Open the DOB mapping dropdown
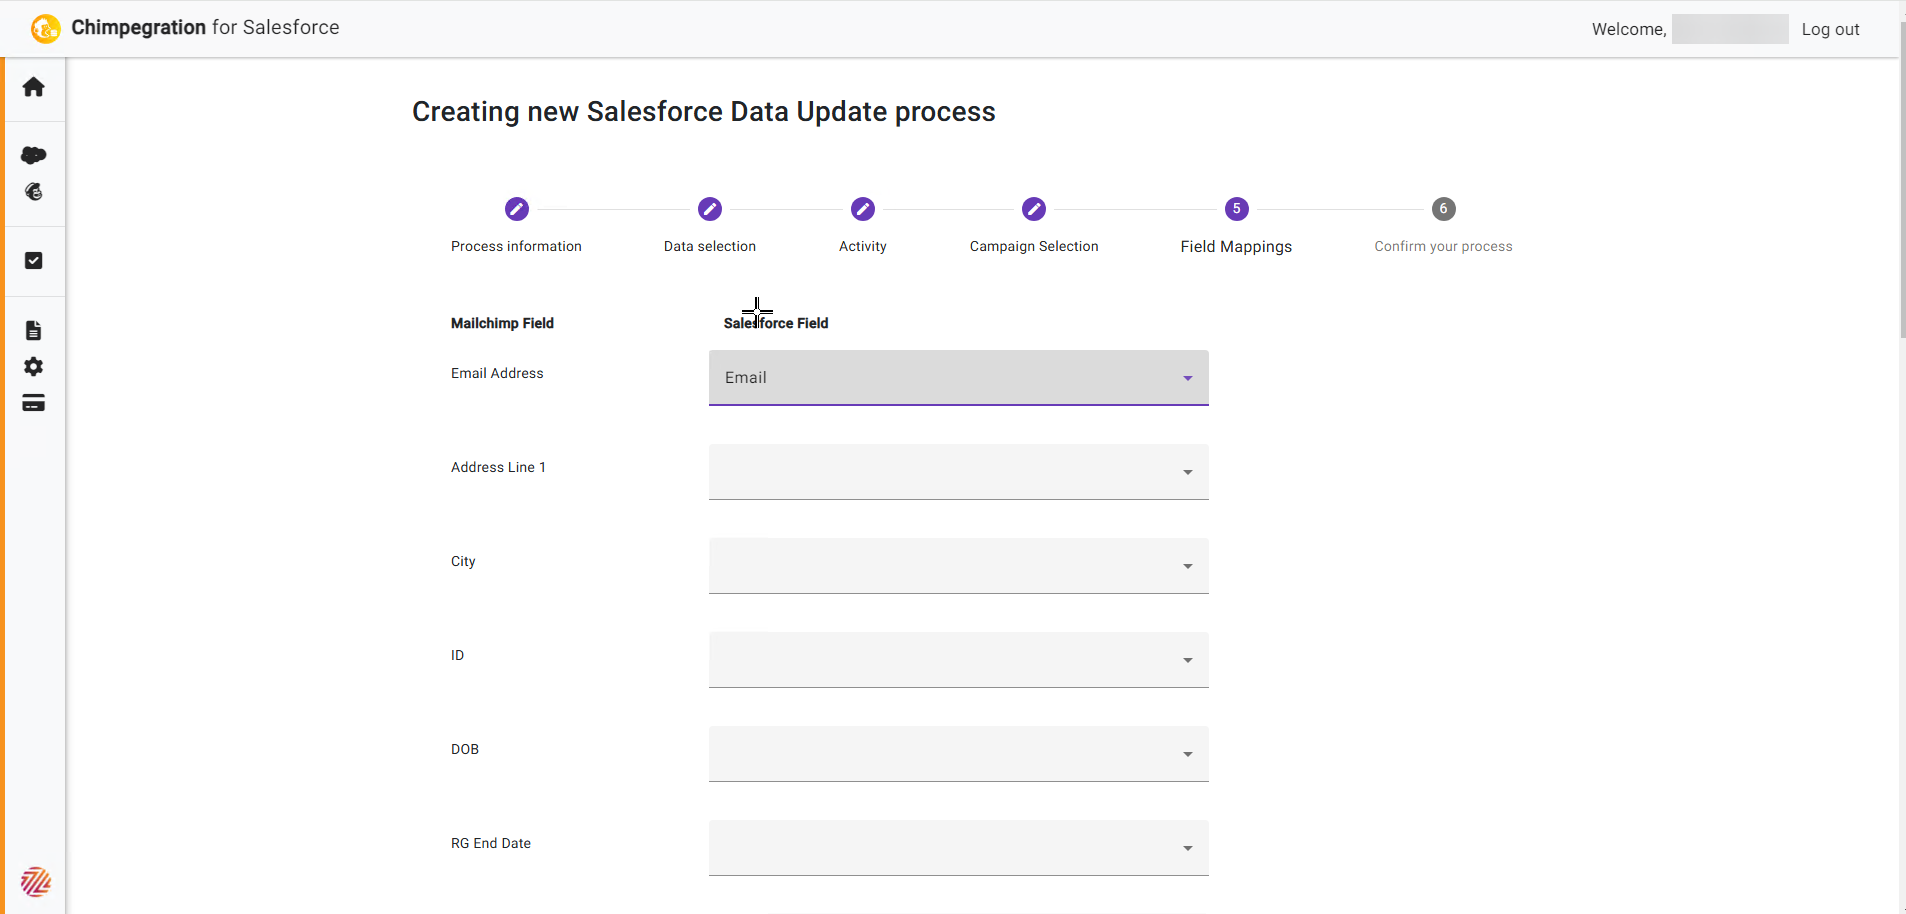Screen dimensions: 1906x914 [x=959, y=754]
